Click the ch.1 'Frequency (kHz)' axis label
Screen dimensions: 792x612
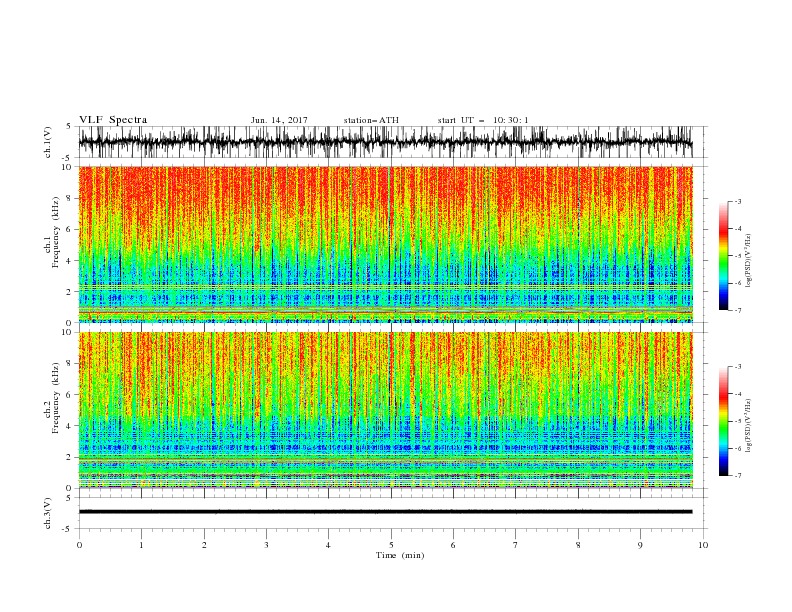55,233
